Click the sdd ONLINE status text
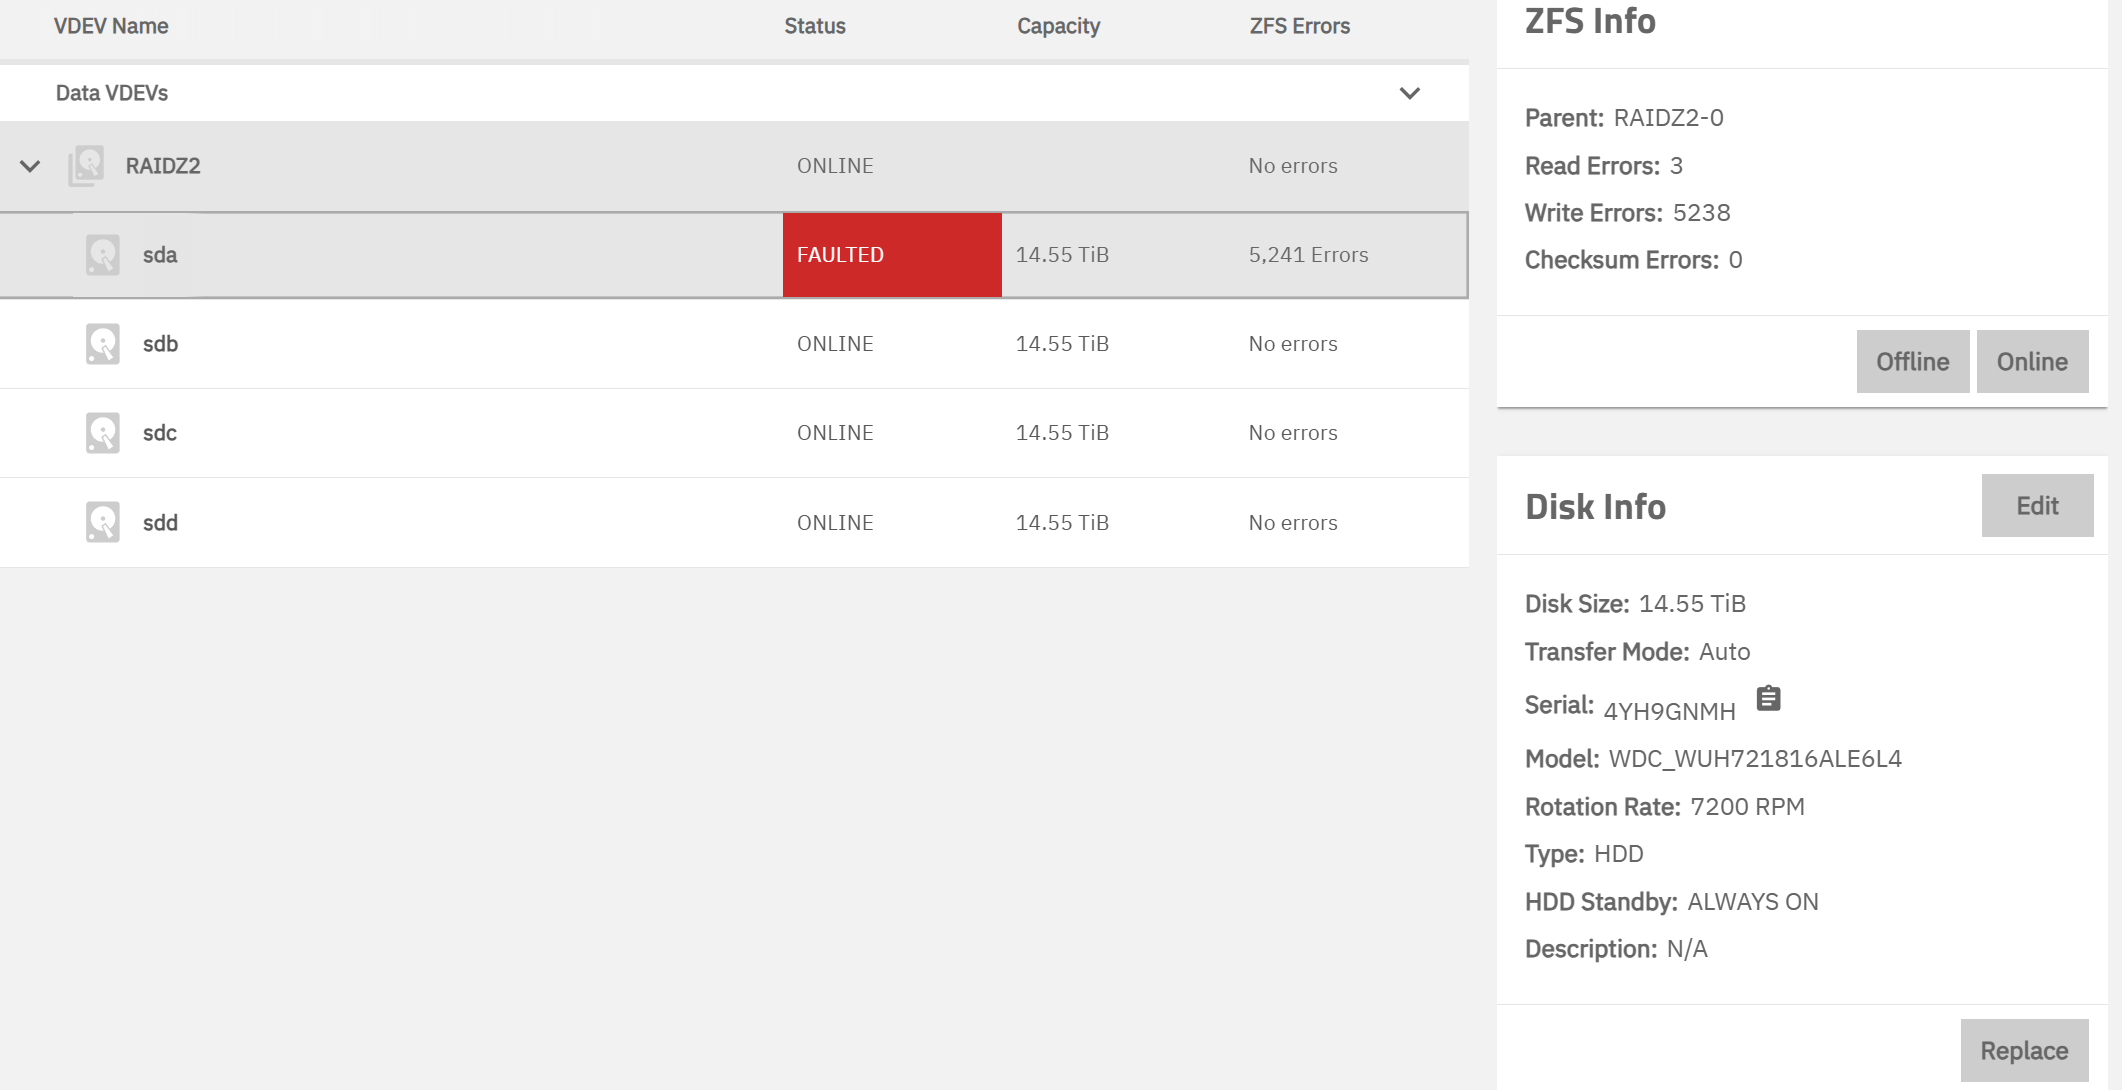2126x1090 pixels. tap(835, 523)
